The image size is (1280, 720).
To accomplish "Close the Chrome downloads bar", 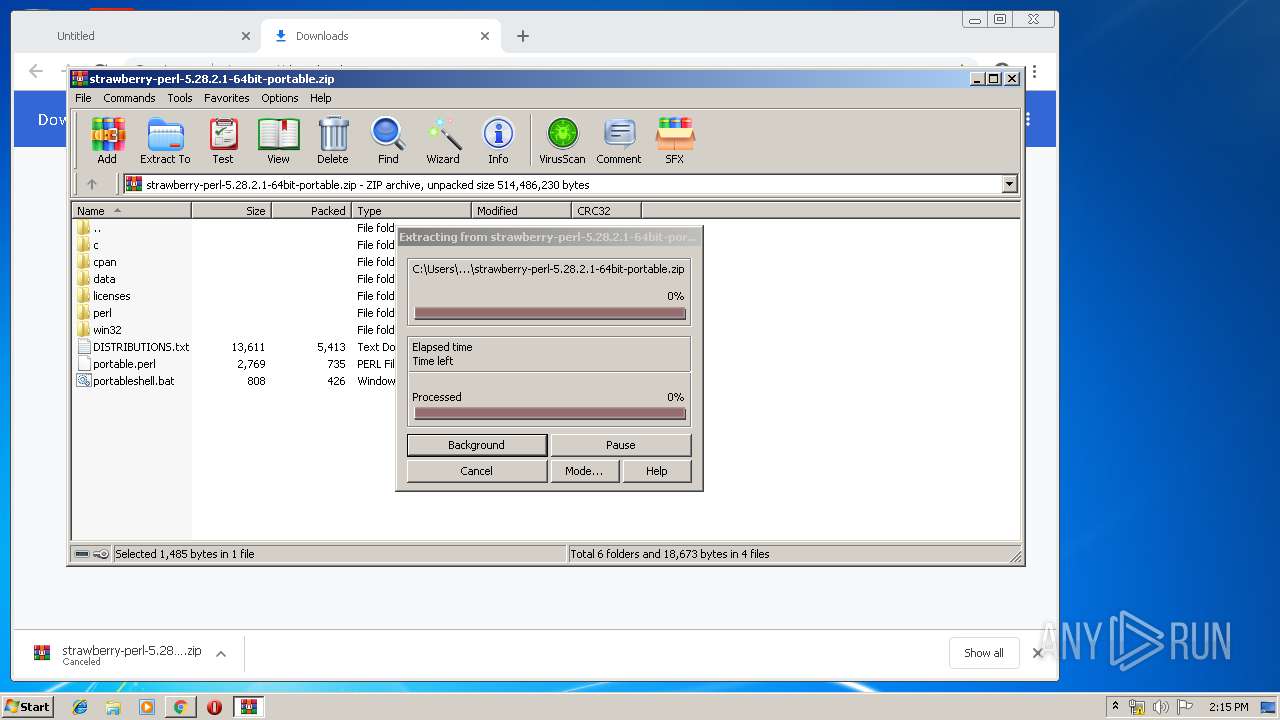I will [x=1038, y=653].
